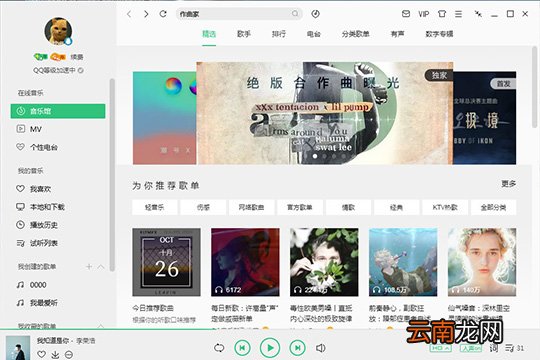Open 我喜欢 favorites list
This screenshot has width=540, height=360.
33,189
